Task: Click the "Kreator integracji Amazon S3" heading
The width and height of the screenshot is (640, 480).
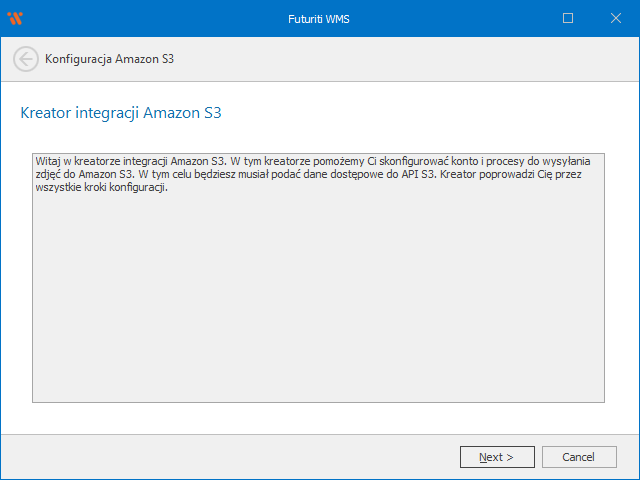Action: click(x=120, y=113)
